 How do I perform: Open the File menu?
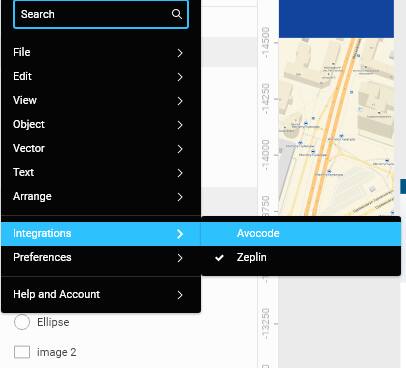101,52
